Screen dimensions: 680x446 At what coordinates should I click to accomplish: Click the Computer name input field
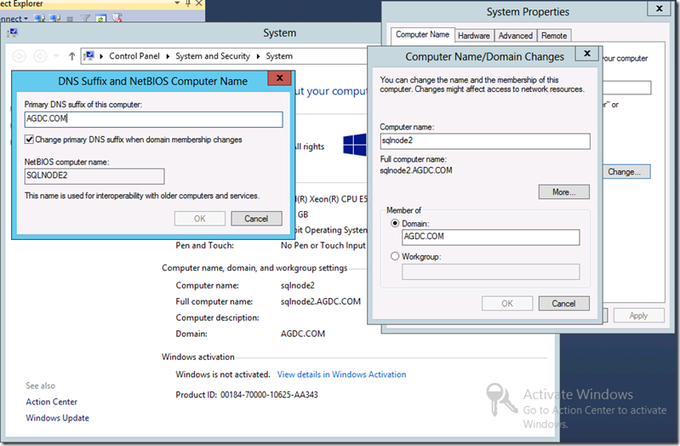485,141
